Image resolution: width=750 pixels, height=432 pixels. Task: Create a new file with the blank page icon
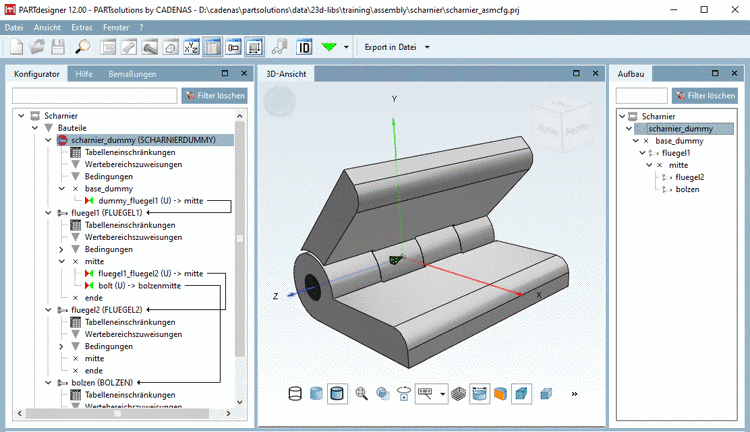pyautogui.click(x=16, y=47)
